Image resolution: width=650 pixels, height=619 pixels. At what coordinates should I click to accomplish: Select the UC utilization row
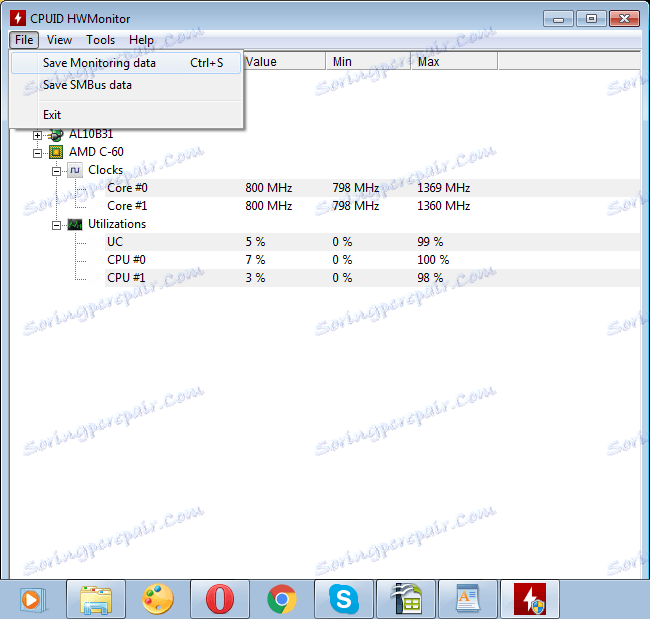[x=372, y=242]
